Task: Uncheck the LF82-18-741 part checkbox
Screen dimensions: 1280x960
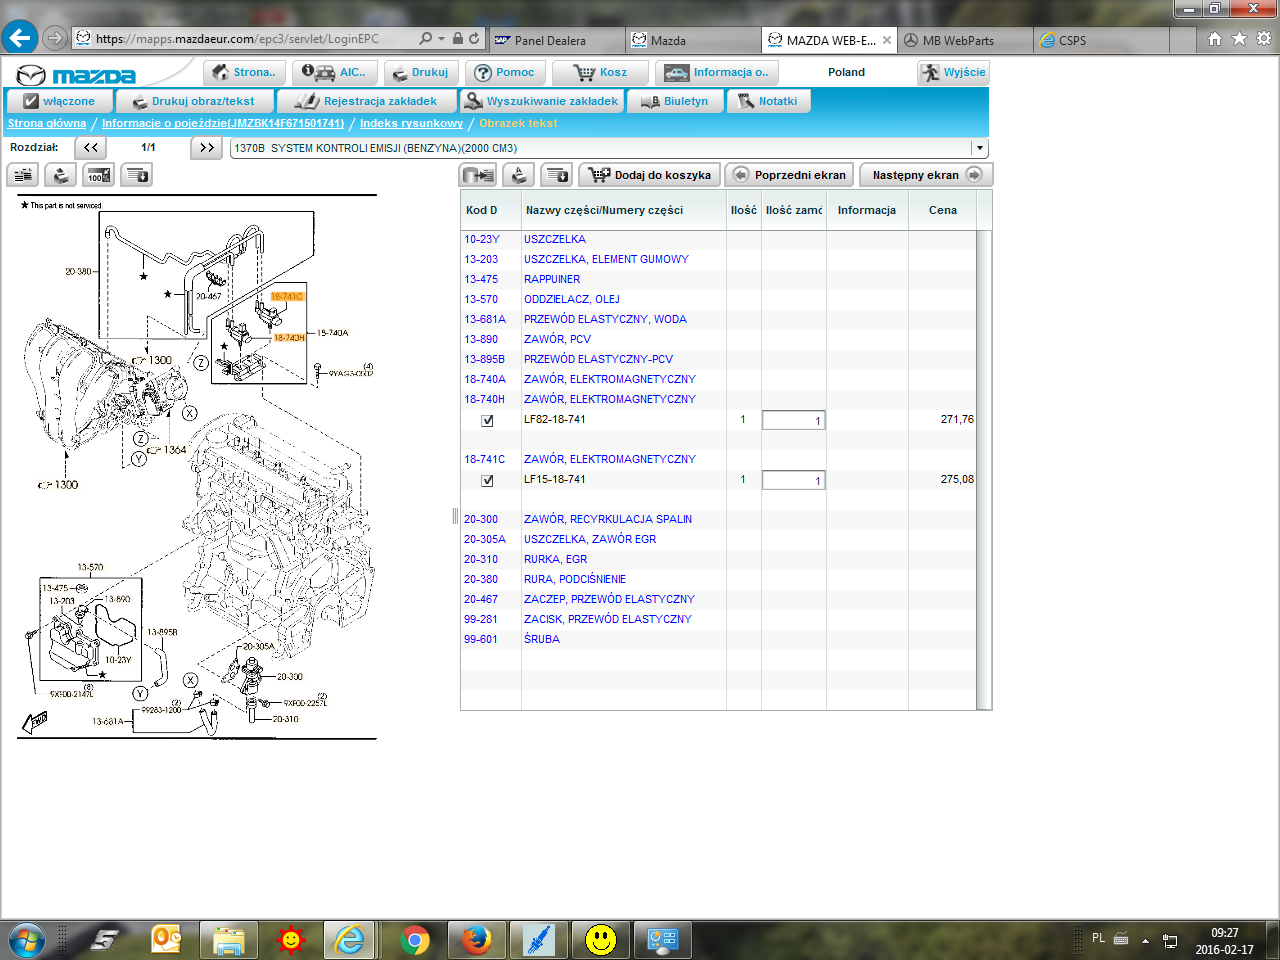Action: pyautogui.click(x=487, y=421)
